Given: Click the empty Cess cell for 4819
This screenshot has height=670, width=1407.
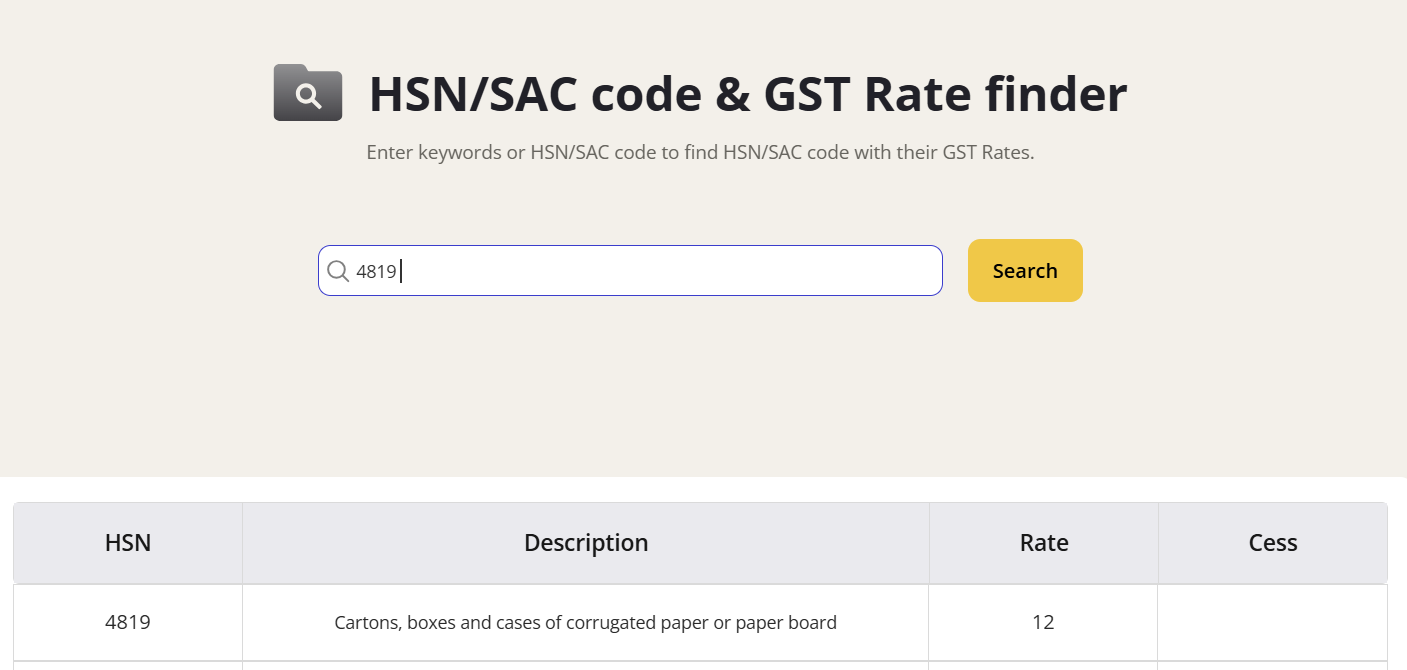Looking at the screenshot, I should 1272,622.
